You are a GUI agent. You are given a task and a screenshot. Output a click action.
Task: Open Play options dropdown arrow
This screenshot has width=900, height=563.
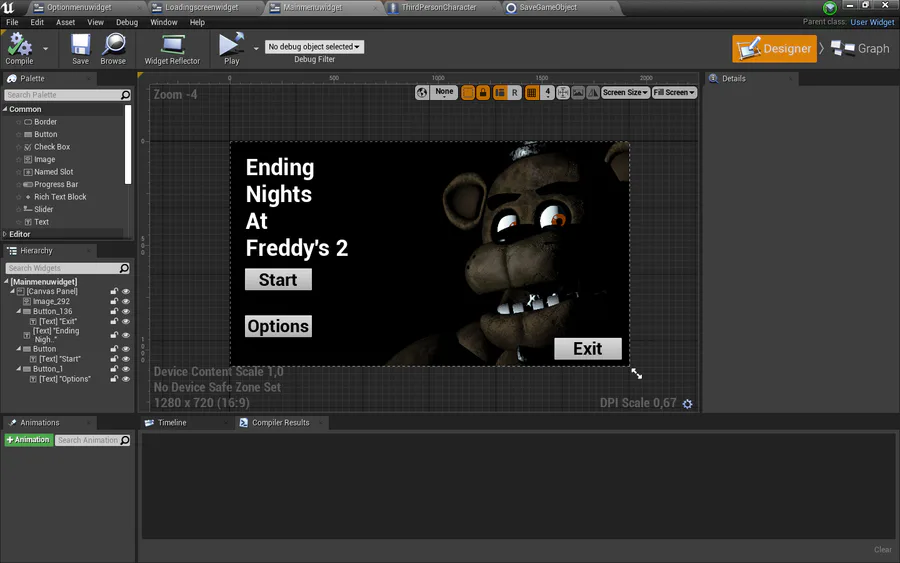[256, 49]
